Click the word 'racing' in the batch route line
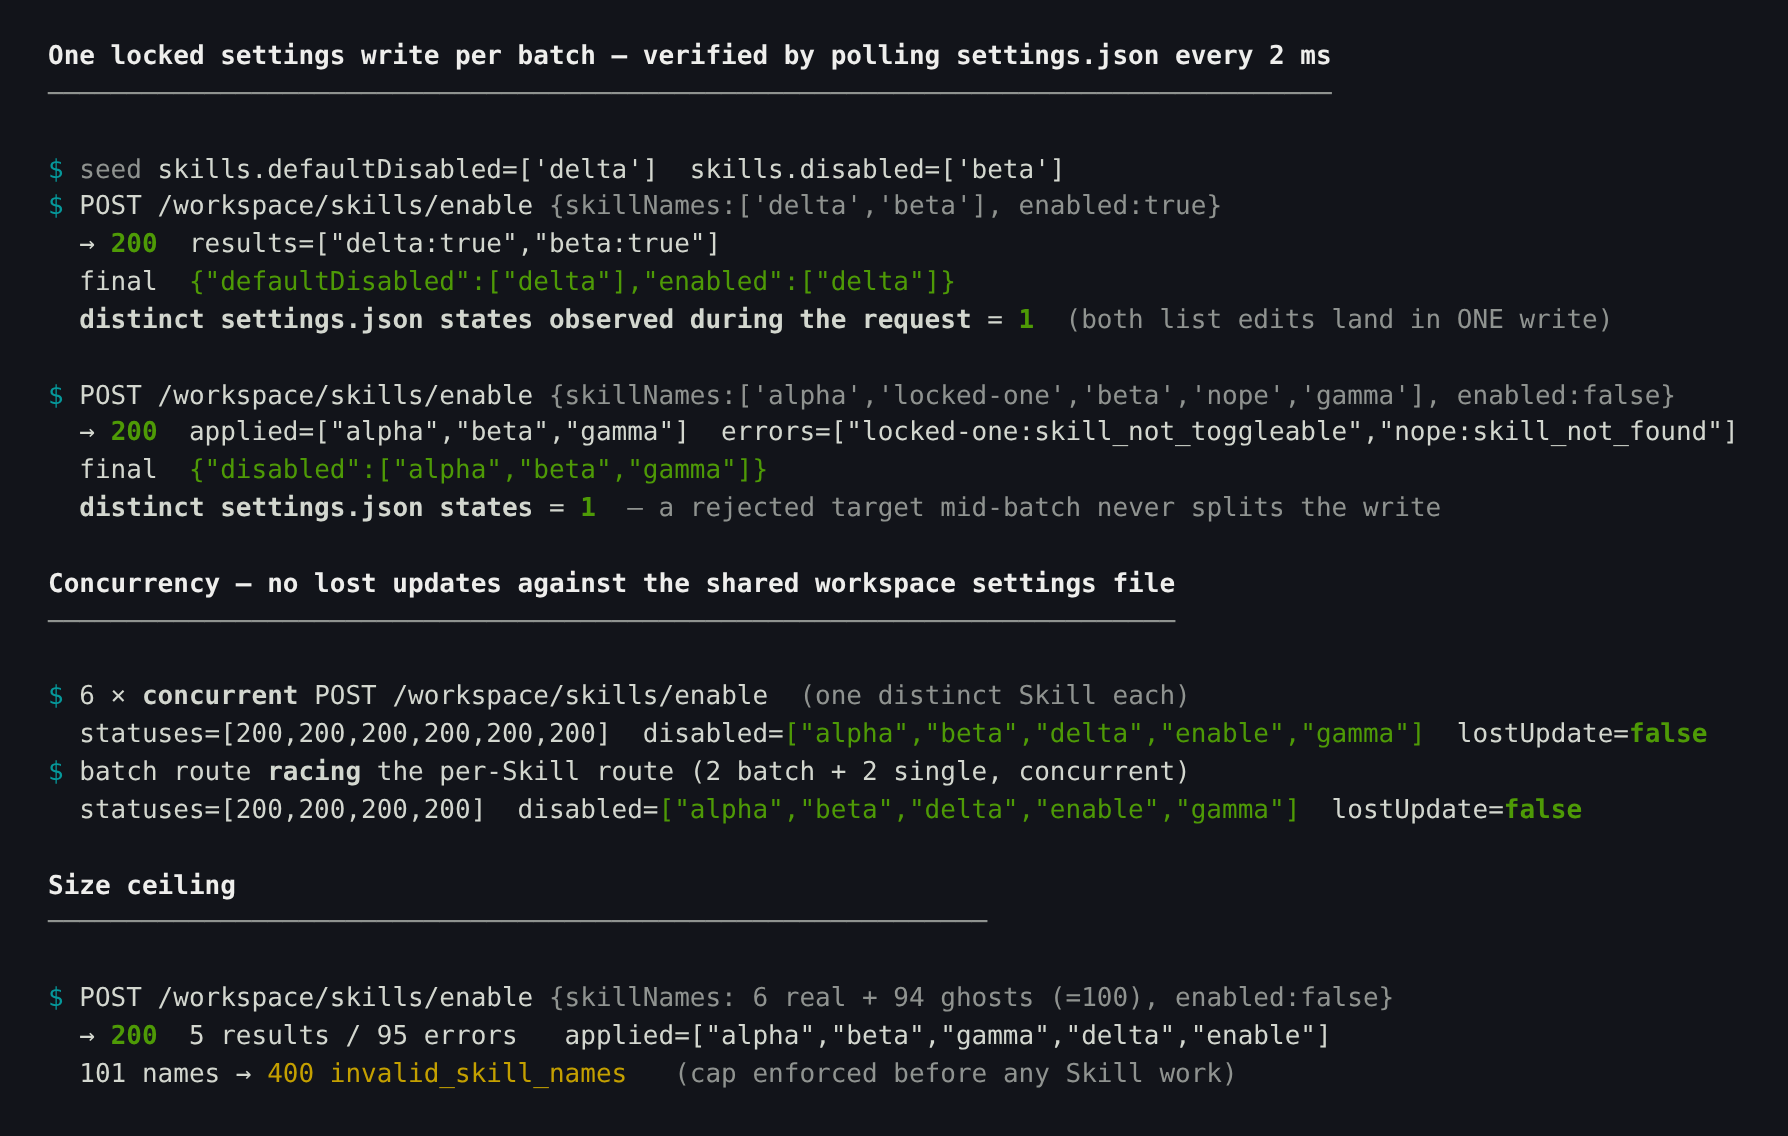The width and height of the screenshot is (1788, 1136). (x=314, y=771)
